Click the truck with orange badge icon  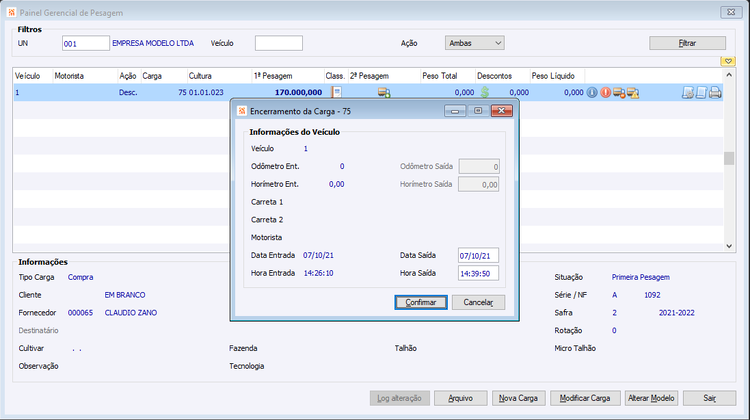click(619, 92)
